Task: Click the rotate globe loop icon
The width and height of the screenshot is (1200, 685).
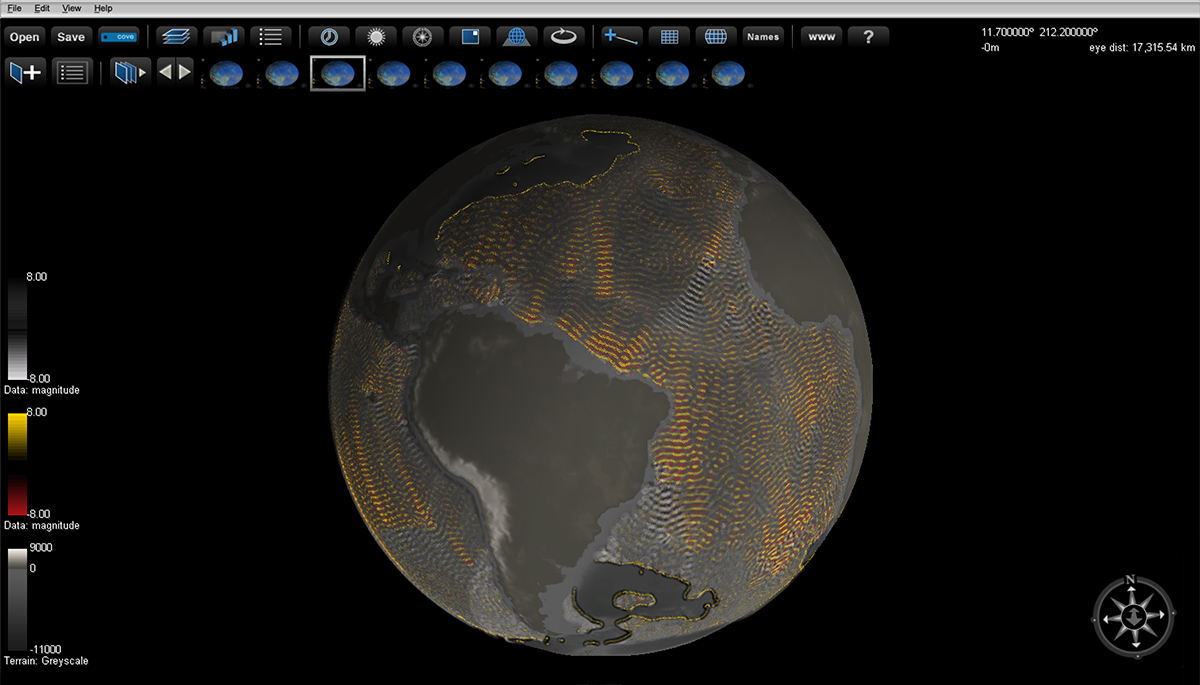Action: [x=565, y=37]
